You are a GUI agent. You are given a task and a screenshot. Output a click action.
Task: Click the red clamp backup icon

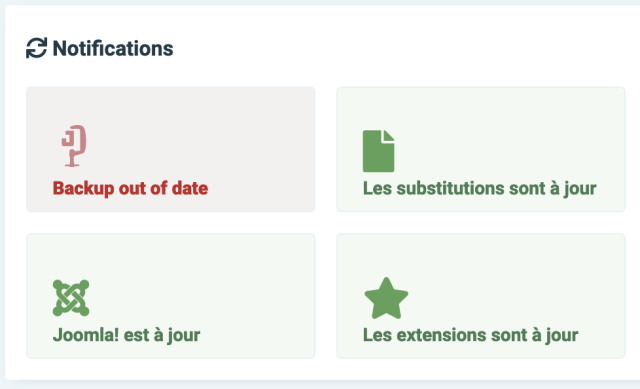coord(74,146)
